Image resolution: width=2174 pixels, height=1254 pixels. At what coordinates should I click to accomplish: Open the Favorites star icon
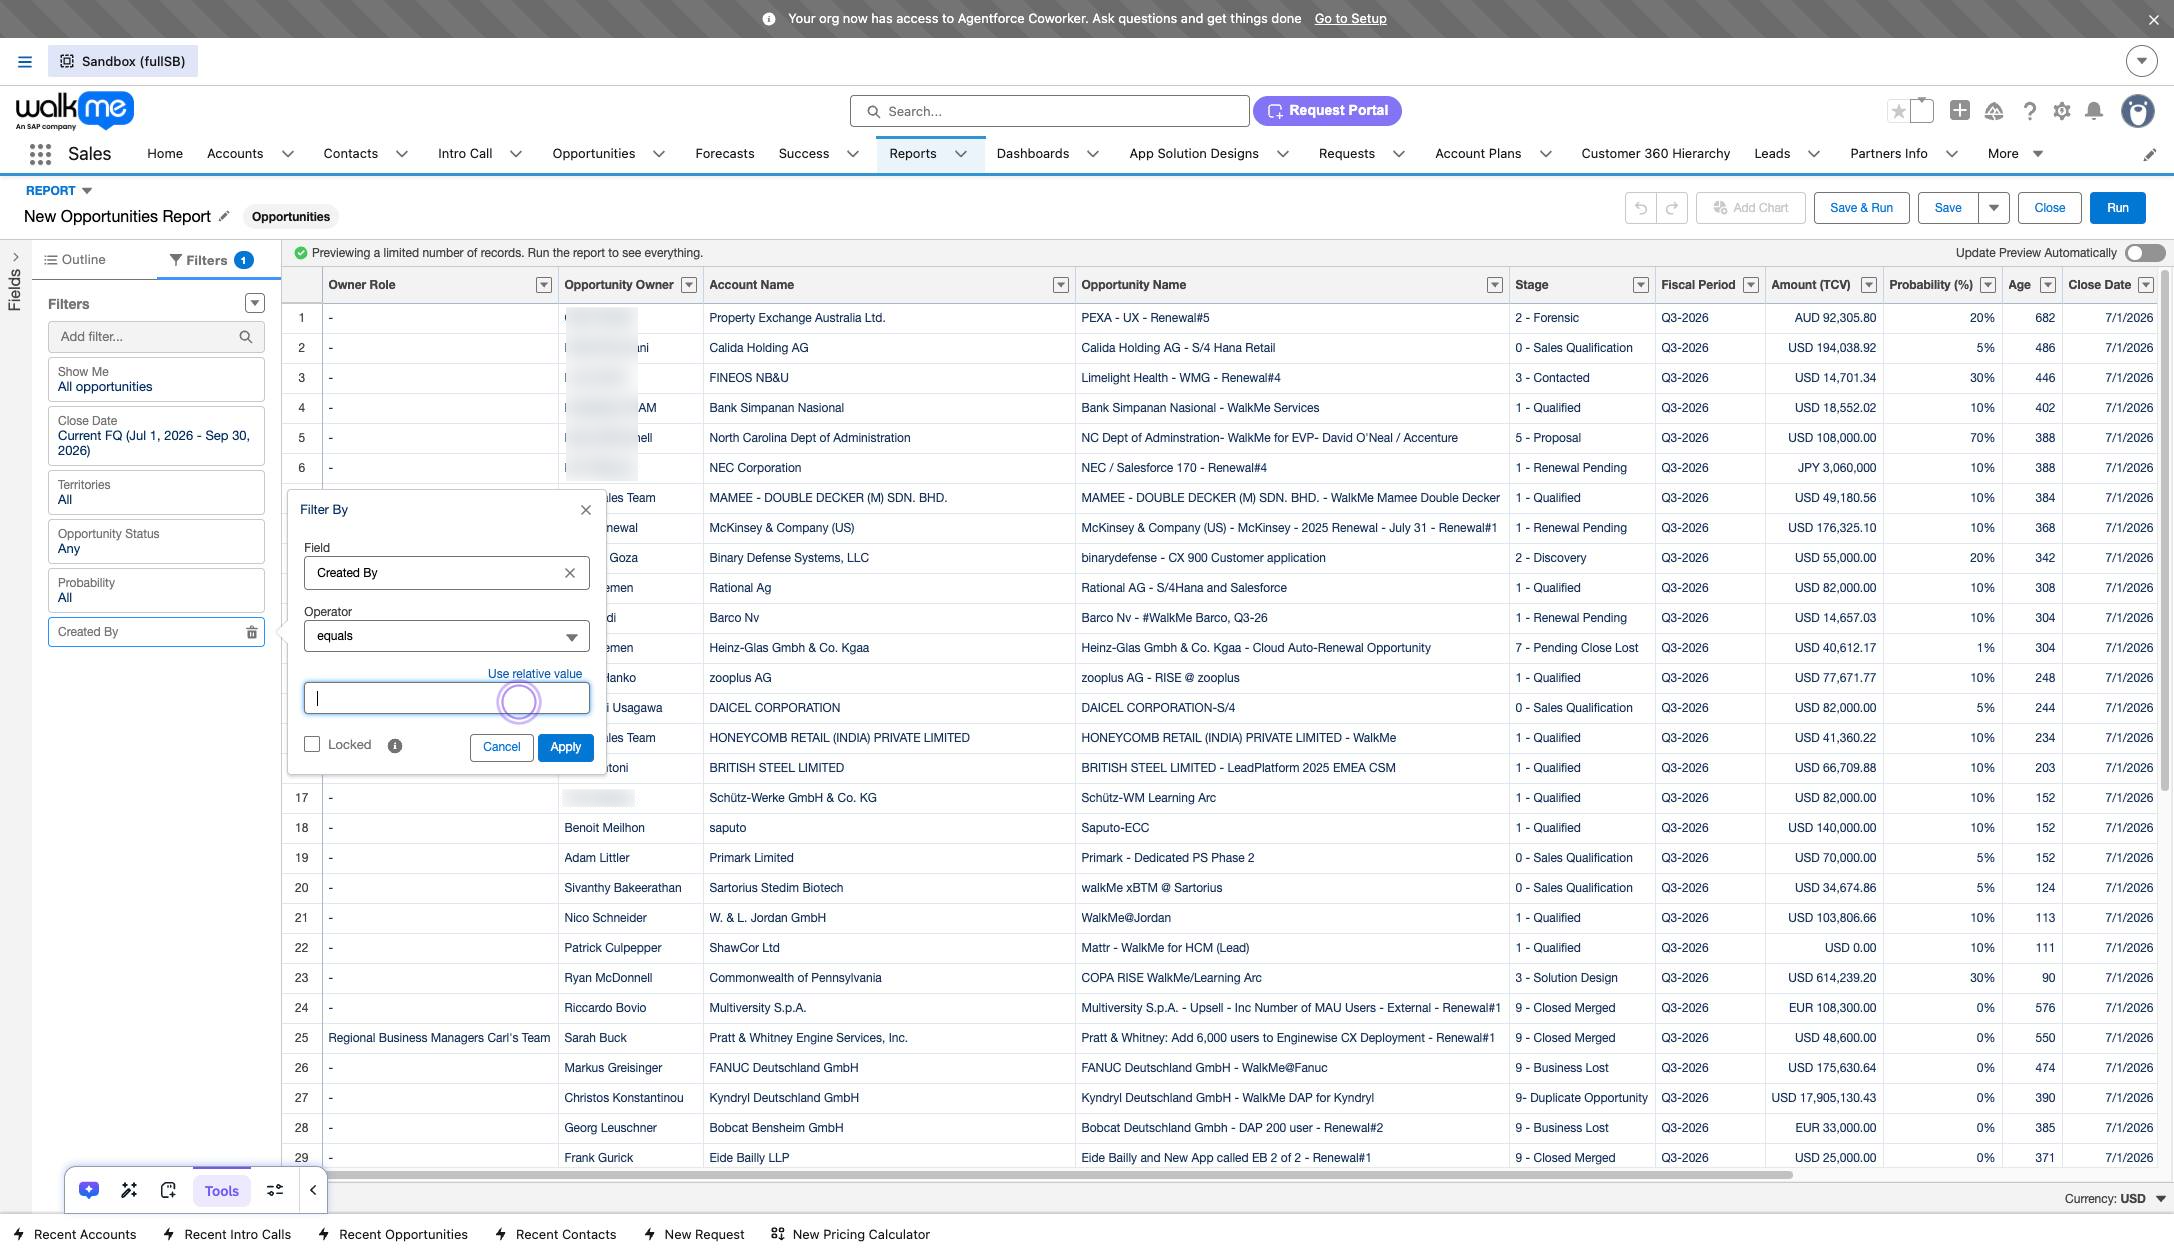pyautogui.click(x=1898, y=112)
